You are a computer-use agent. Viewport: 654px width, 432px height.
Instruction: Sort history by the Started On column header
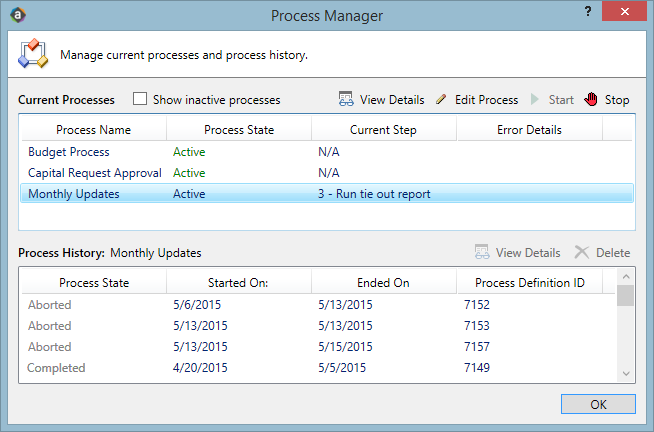pyautogui.click(x=239, y=283)
